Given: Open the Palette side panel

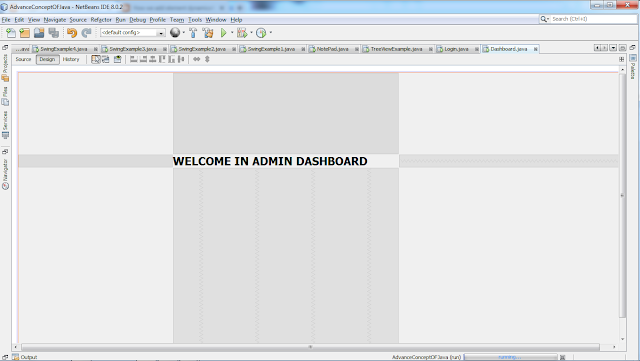Looking at the screenshot, I should pos(633,67).
